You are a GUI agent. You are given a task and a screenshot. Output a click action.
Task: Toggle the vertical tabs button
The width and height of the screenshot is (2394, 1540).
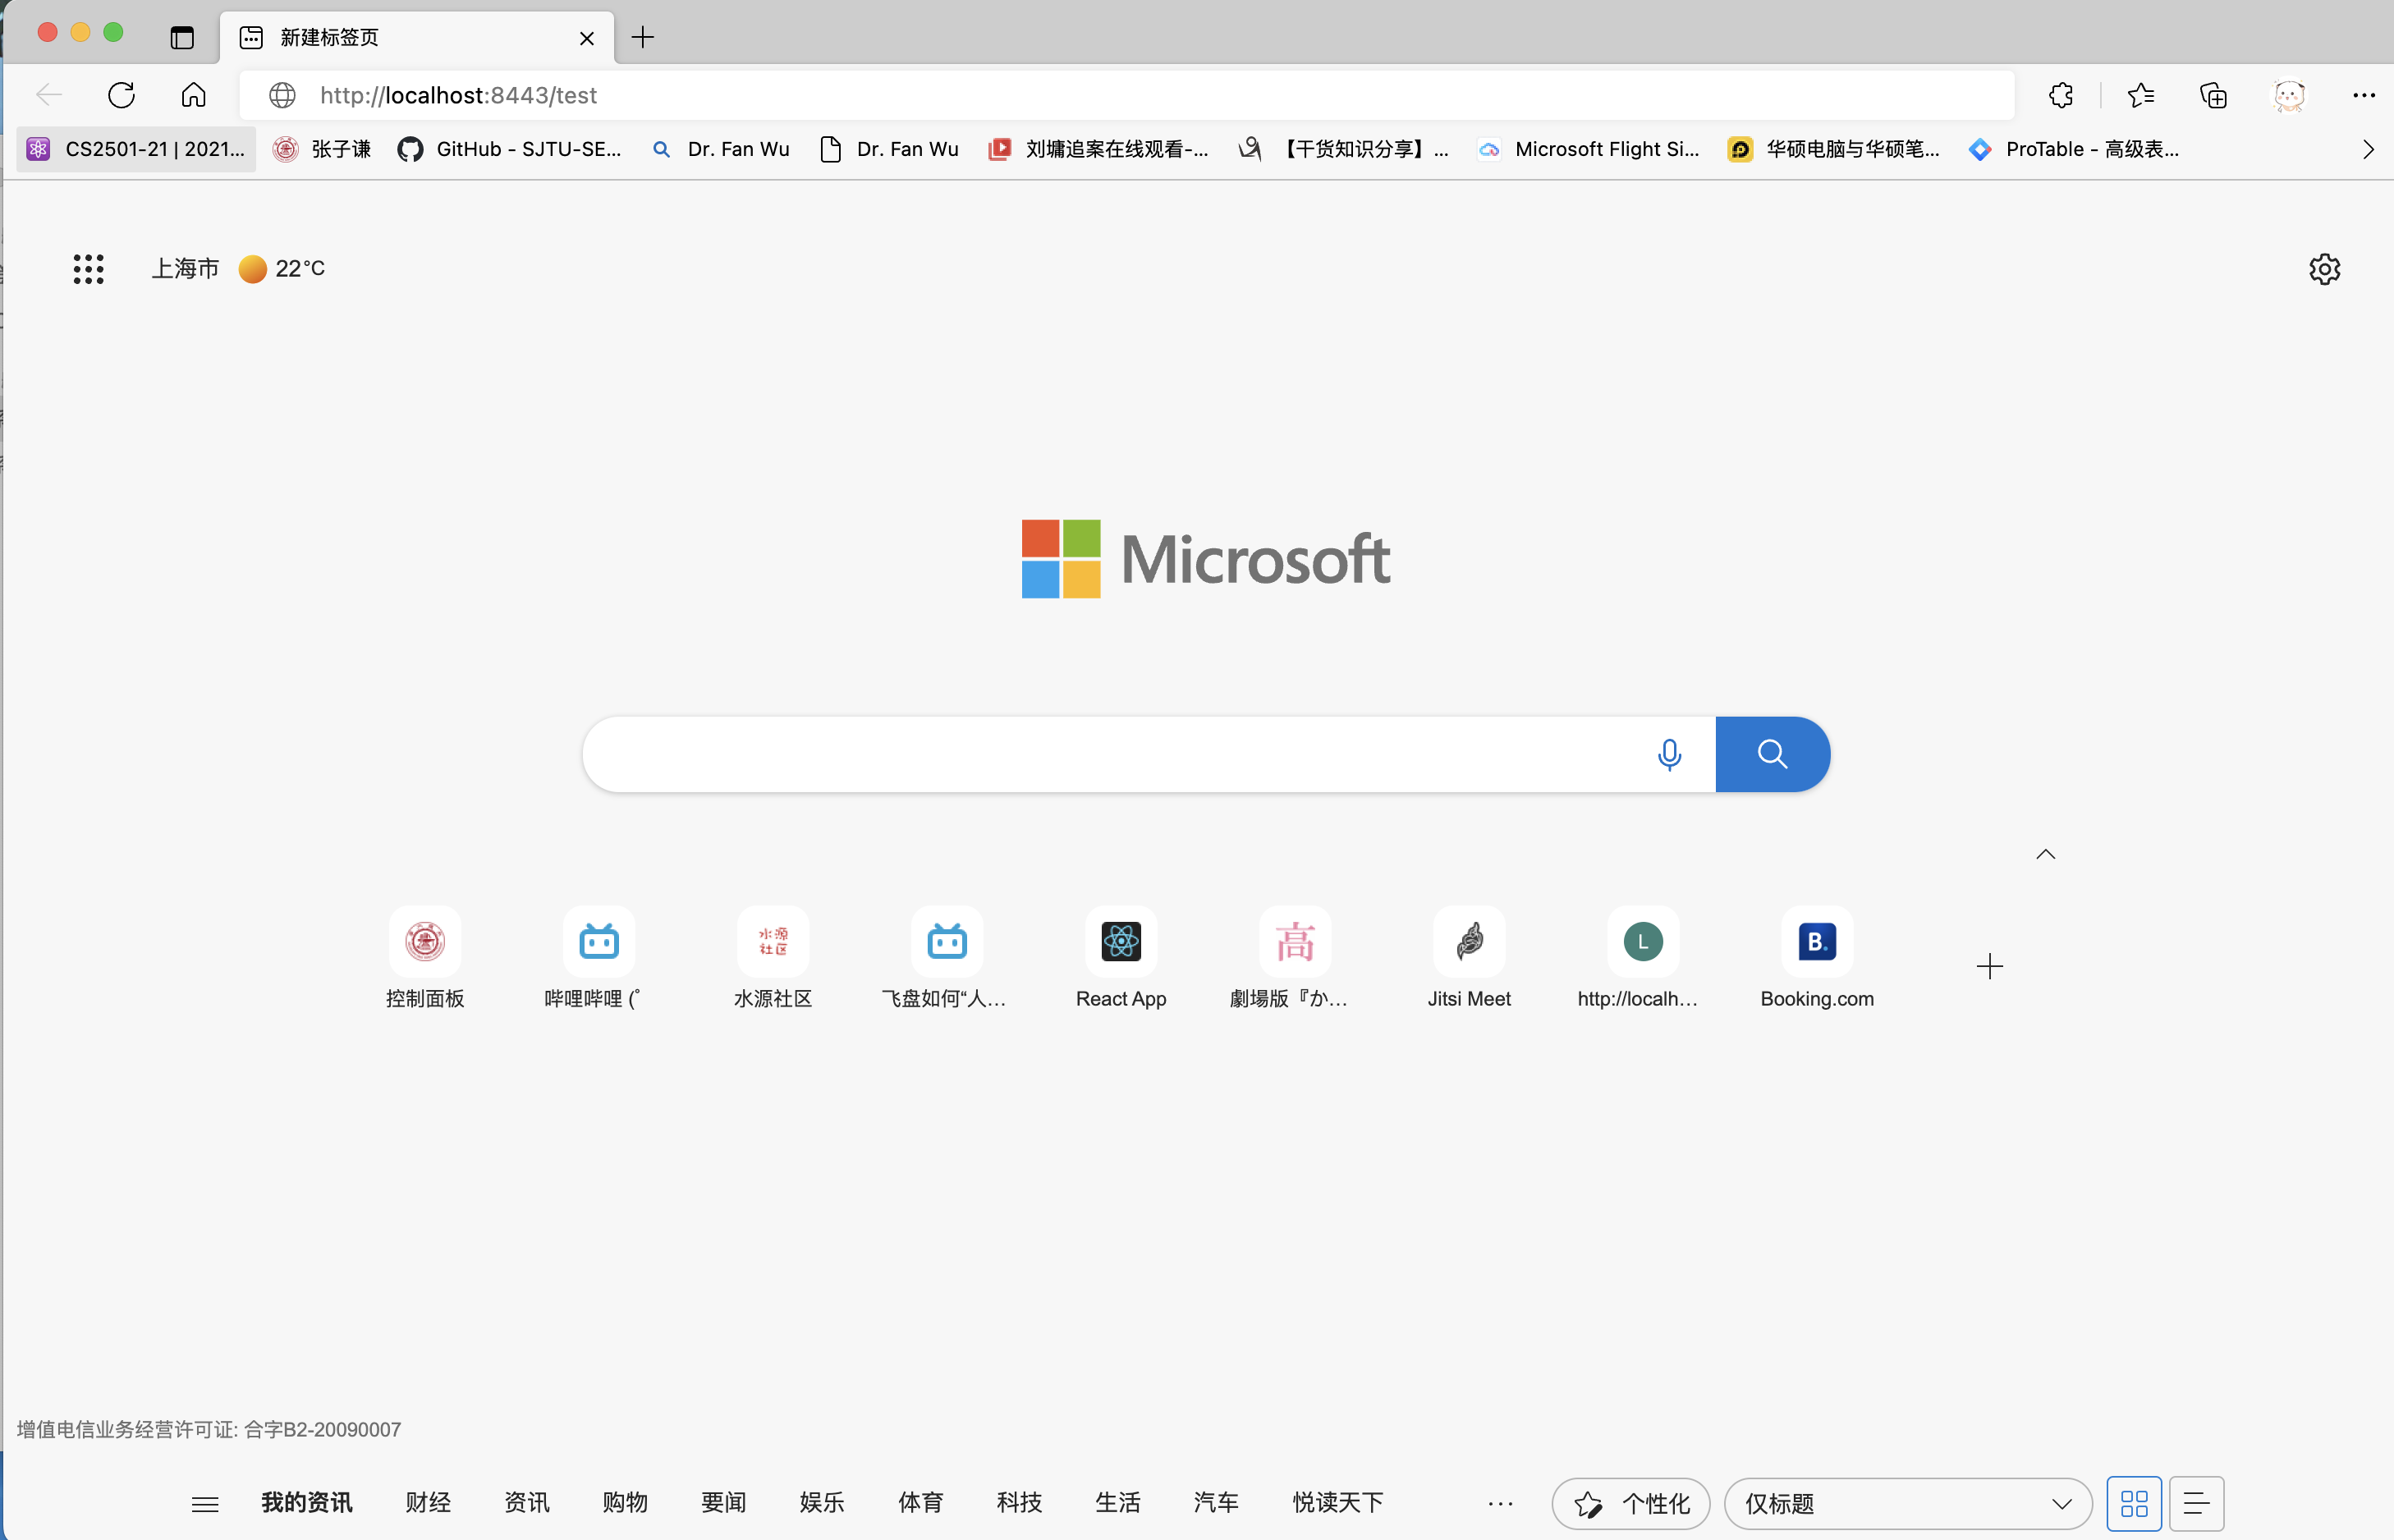click(x=182, y=38)
